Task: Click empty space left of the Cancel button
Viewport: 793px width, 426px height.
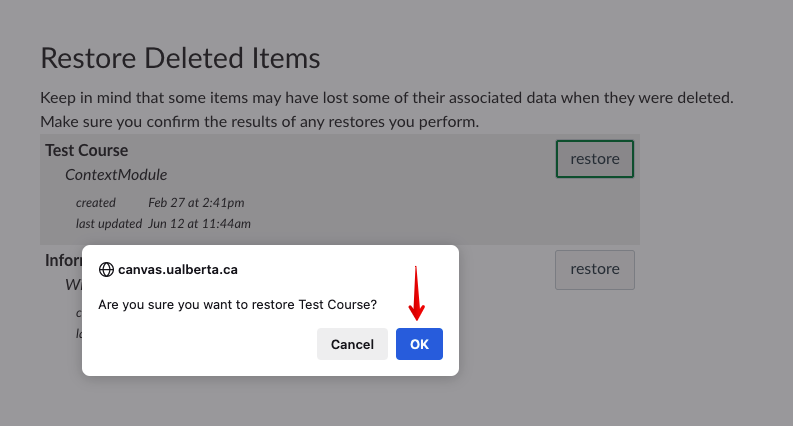Action: [x=200, y=344]
